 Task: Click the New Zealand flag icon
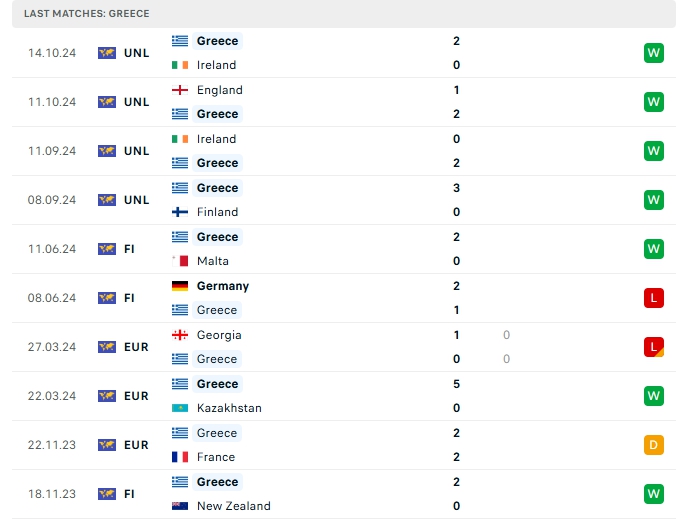click(180, 506)
